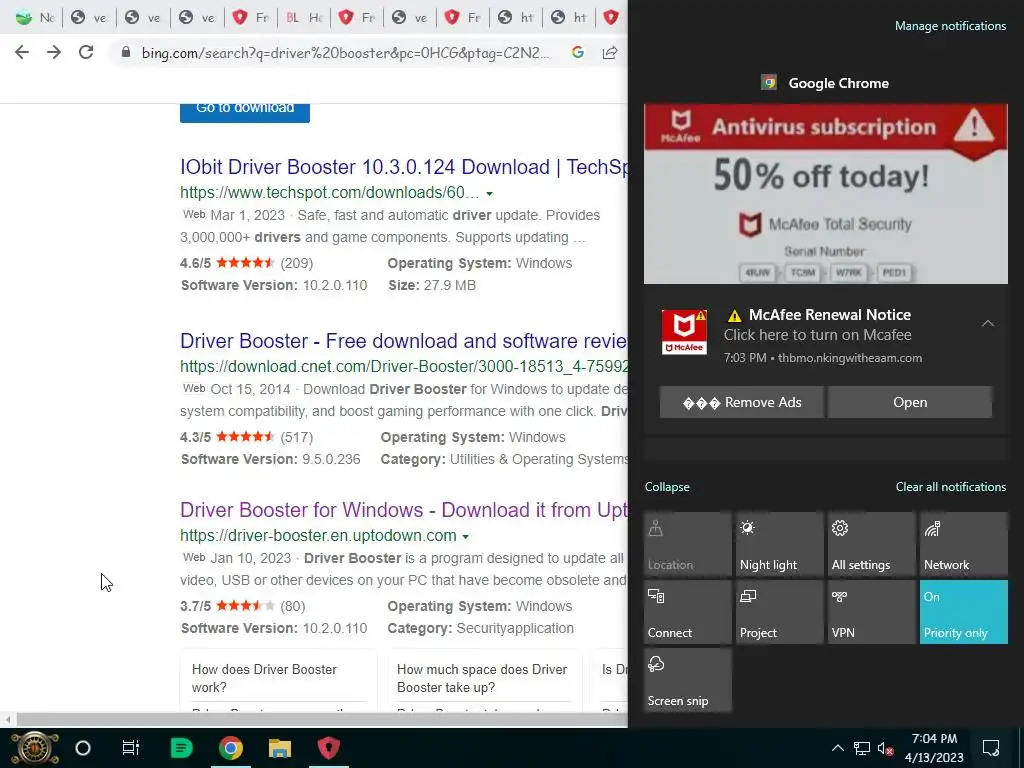
Task: Click the browser back arrow
Action: coord(22,52)
